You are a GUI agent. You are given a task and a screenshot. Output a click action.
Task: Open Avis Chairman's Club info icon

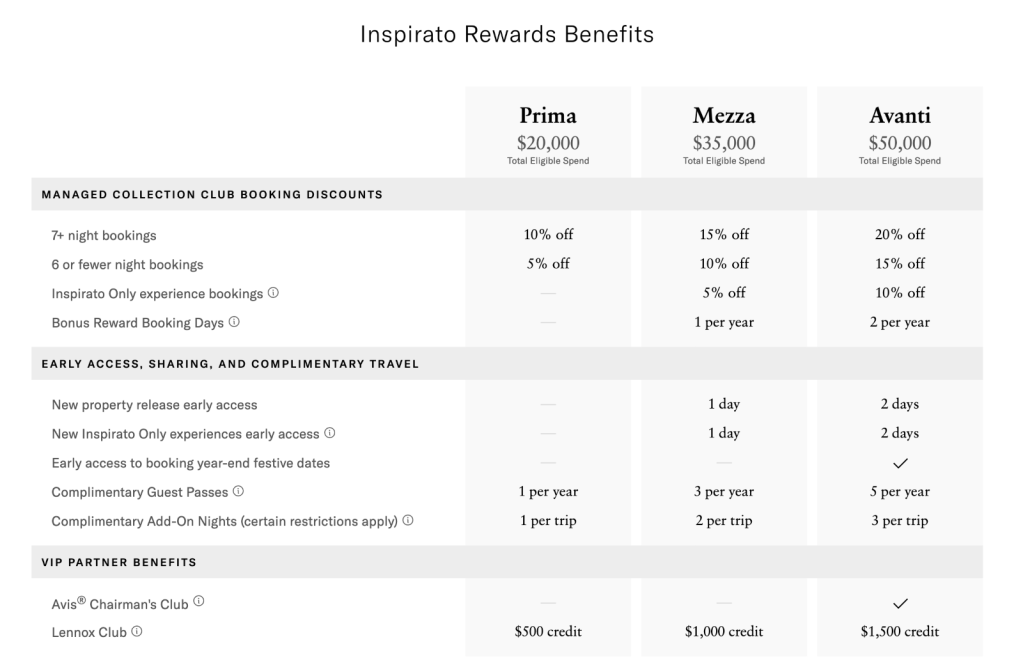199,601
